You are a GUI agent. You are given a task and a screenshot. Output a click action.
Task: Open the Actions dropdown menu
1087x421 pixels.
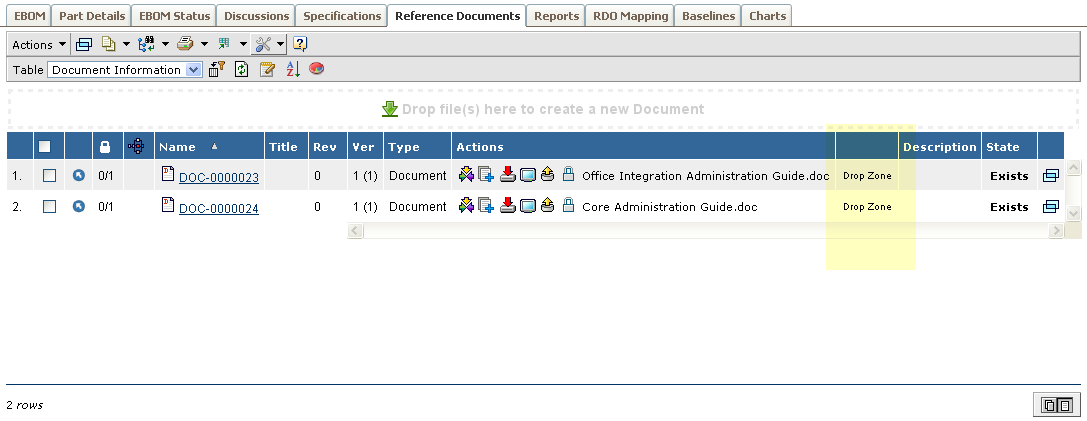39,44
